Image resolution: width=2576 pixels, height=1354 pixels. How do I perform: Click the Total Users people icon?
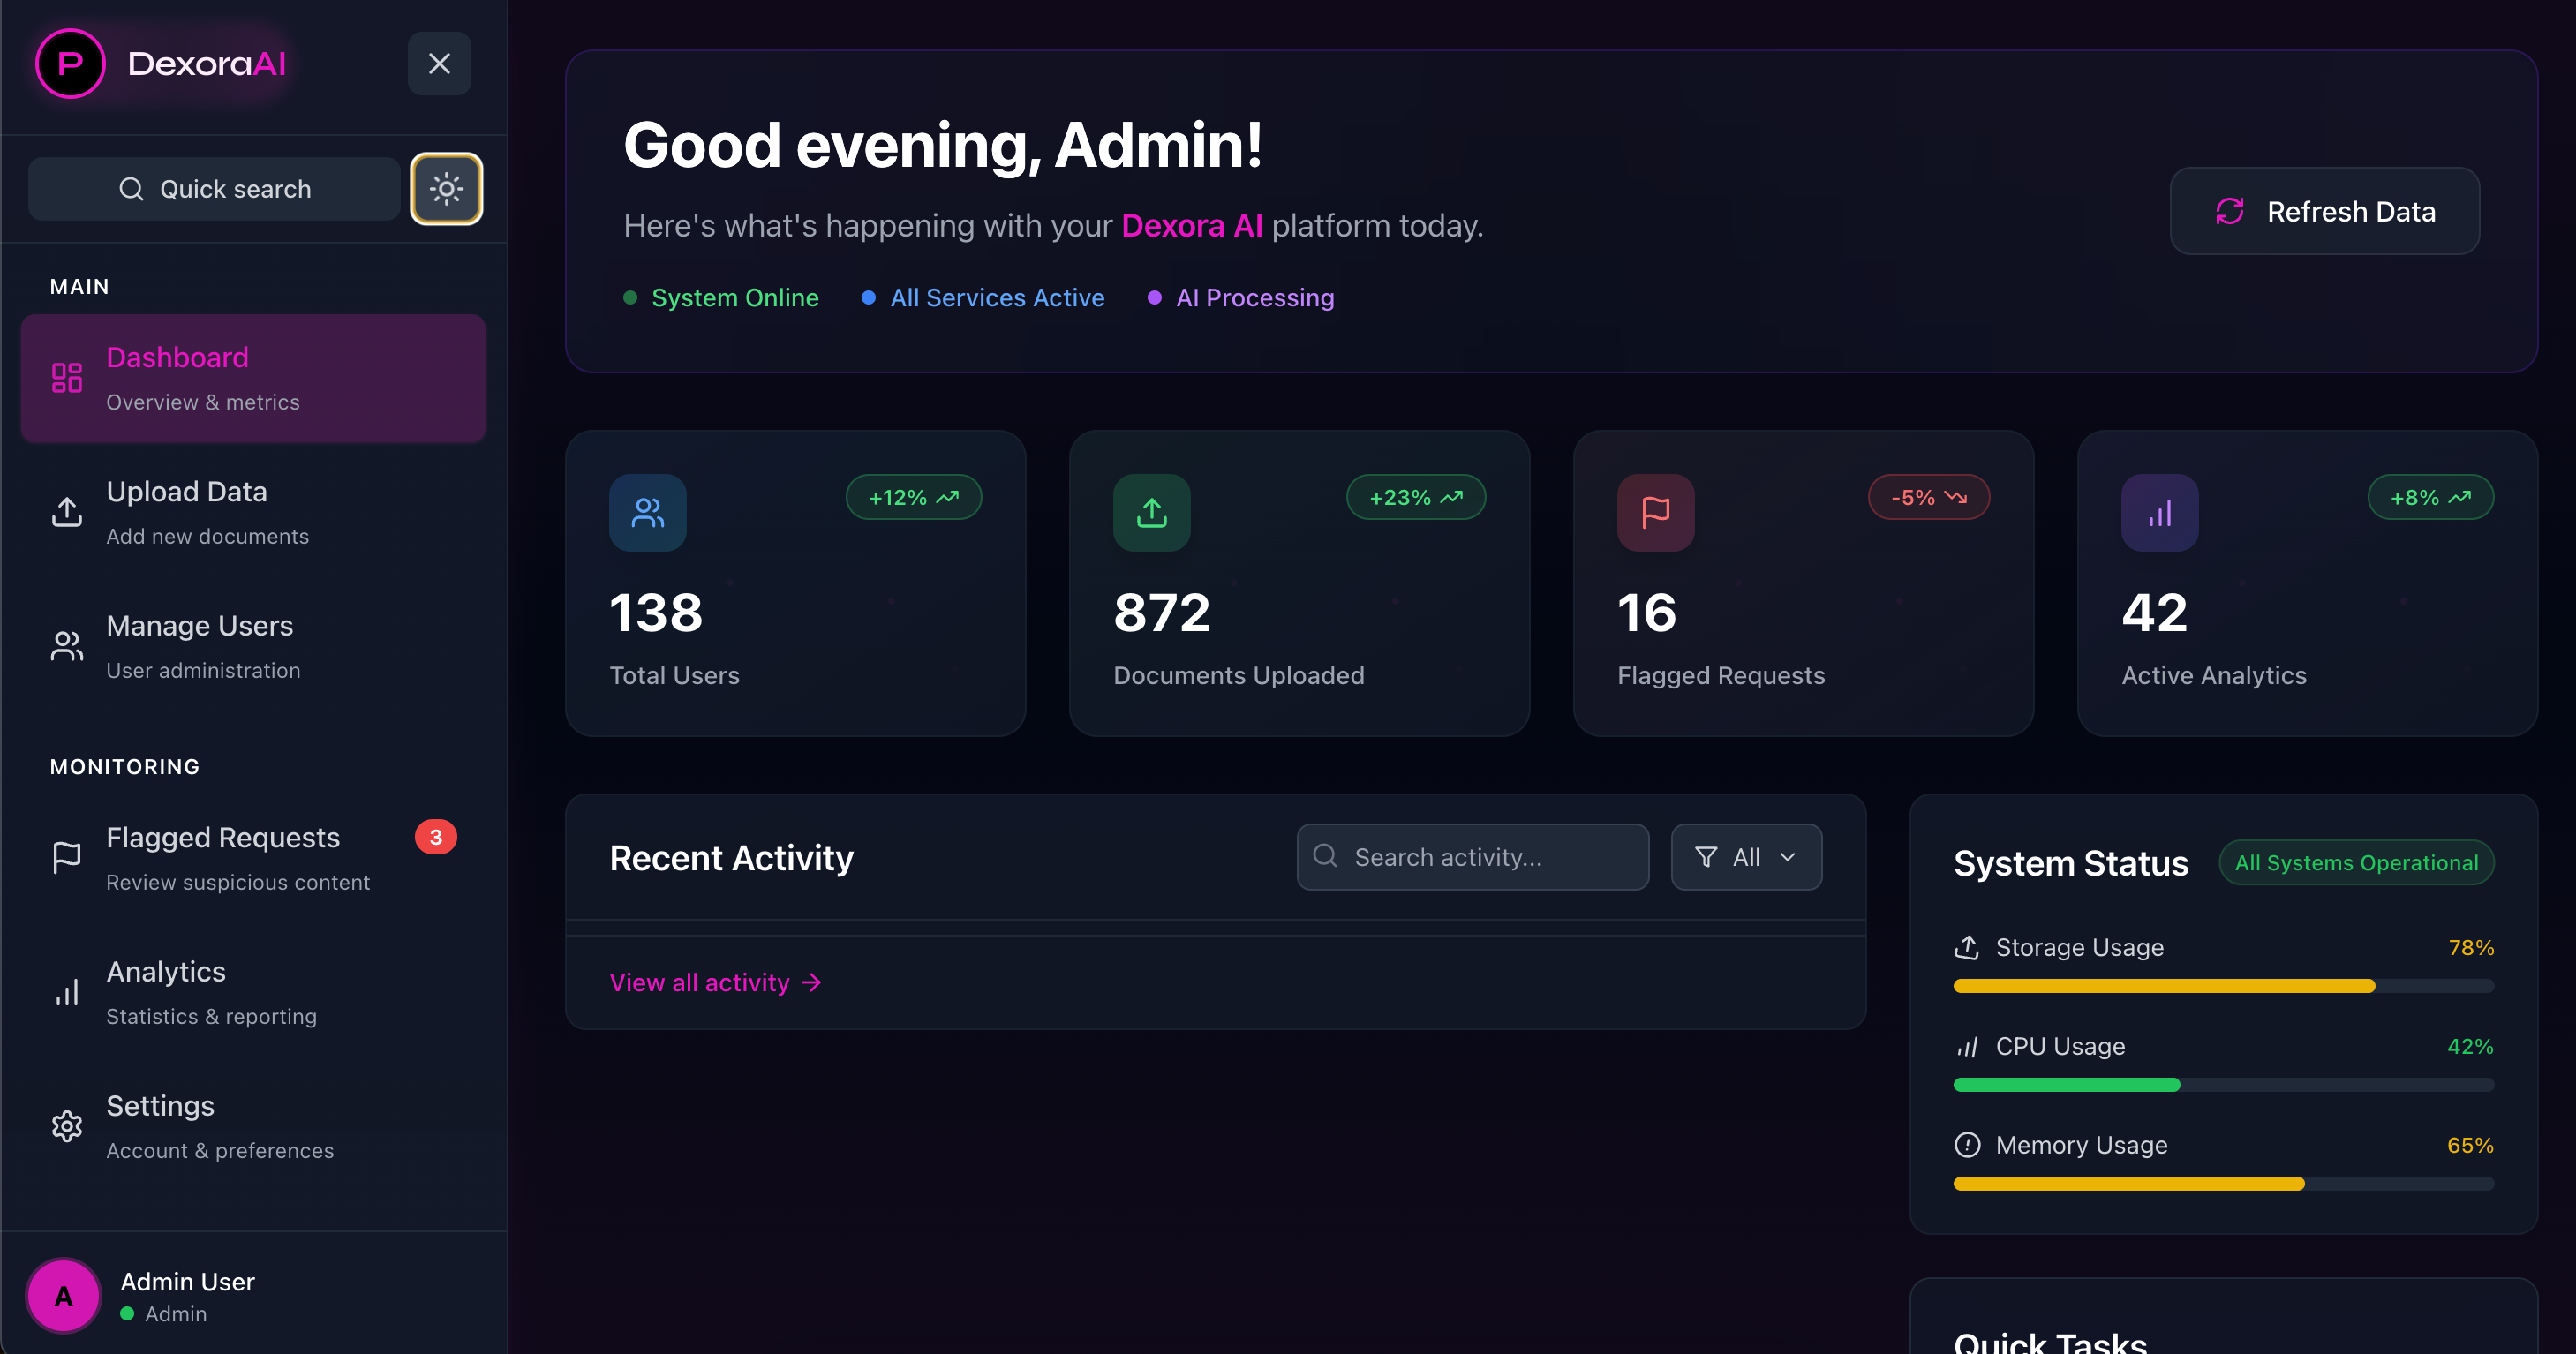pos(647,513)
